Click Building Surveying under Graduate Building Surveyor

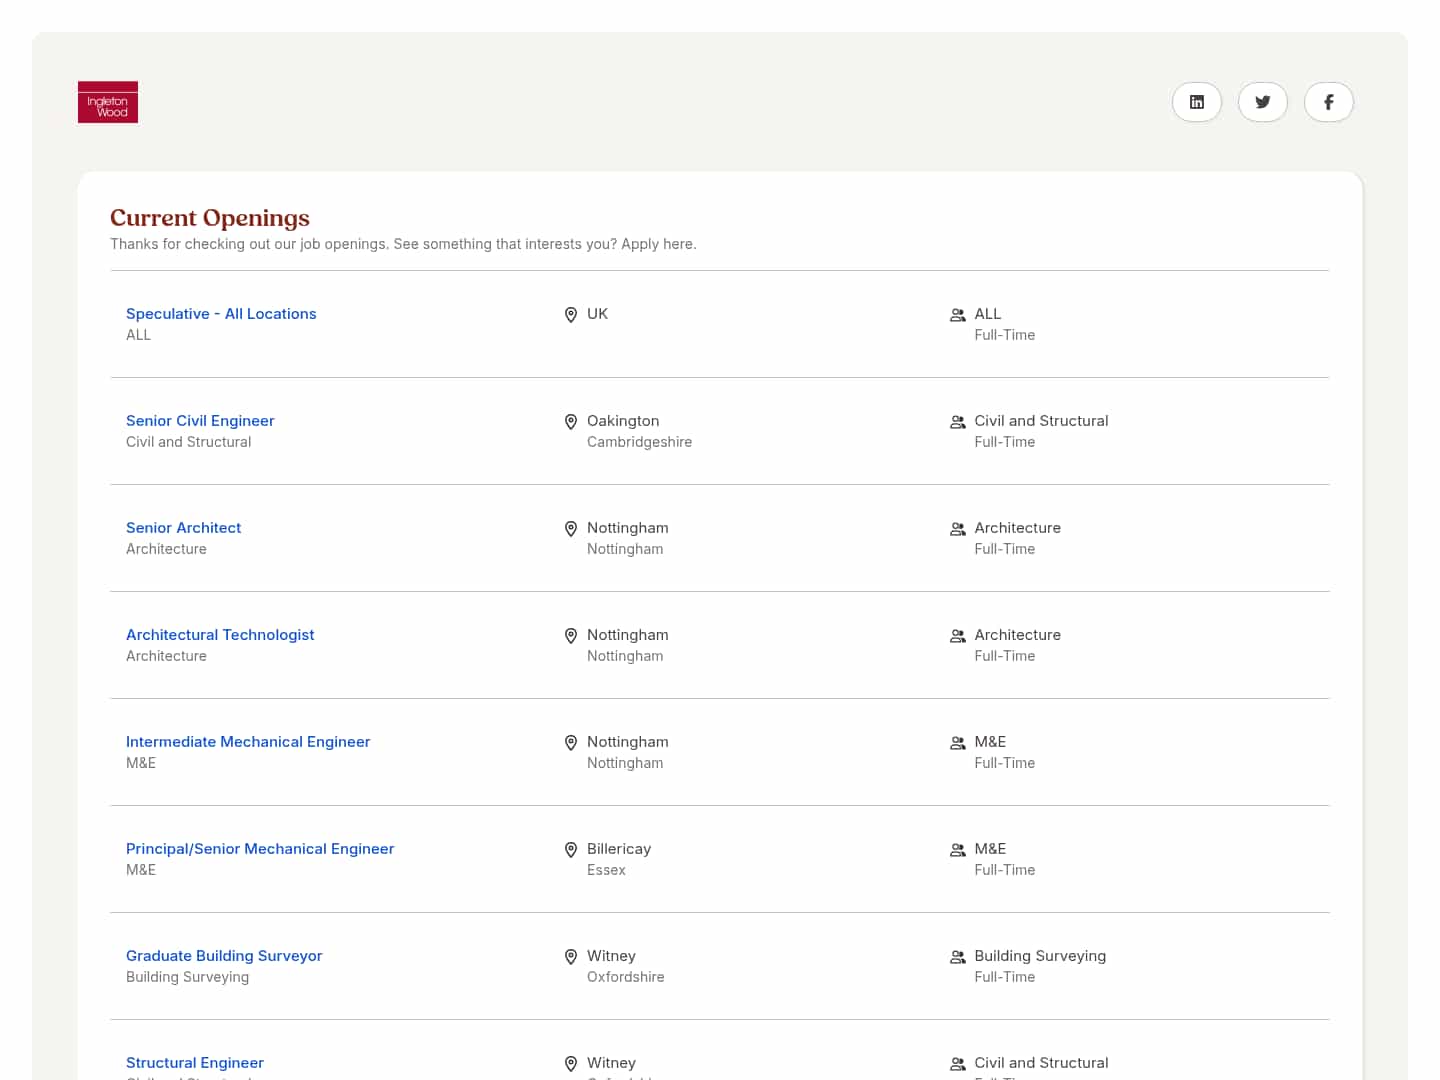pyautogui.click(x=187, y=977)
